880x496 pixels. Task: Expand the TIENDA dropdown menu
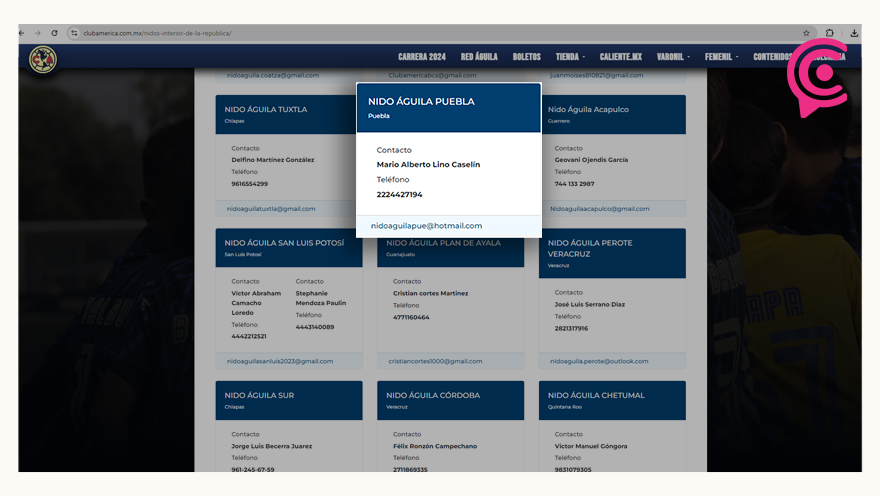pos(570,57)
